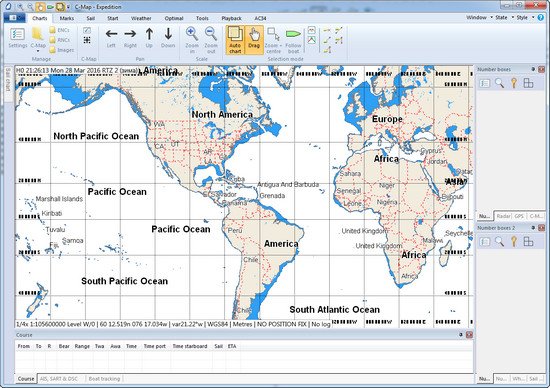The height and width of the screenshot is (388, 550).
Task: Switch to the Weather ribbon tab
Action: [x=141, y=18]
